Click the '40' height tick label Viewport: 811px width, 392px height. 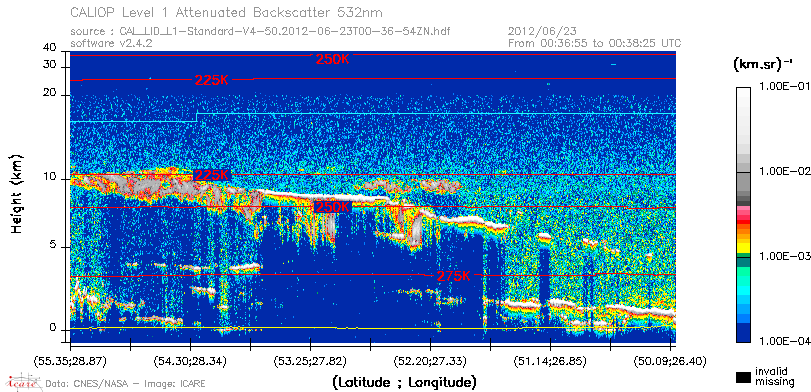point(50,48)
